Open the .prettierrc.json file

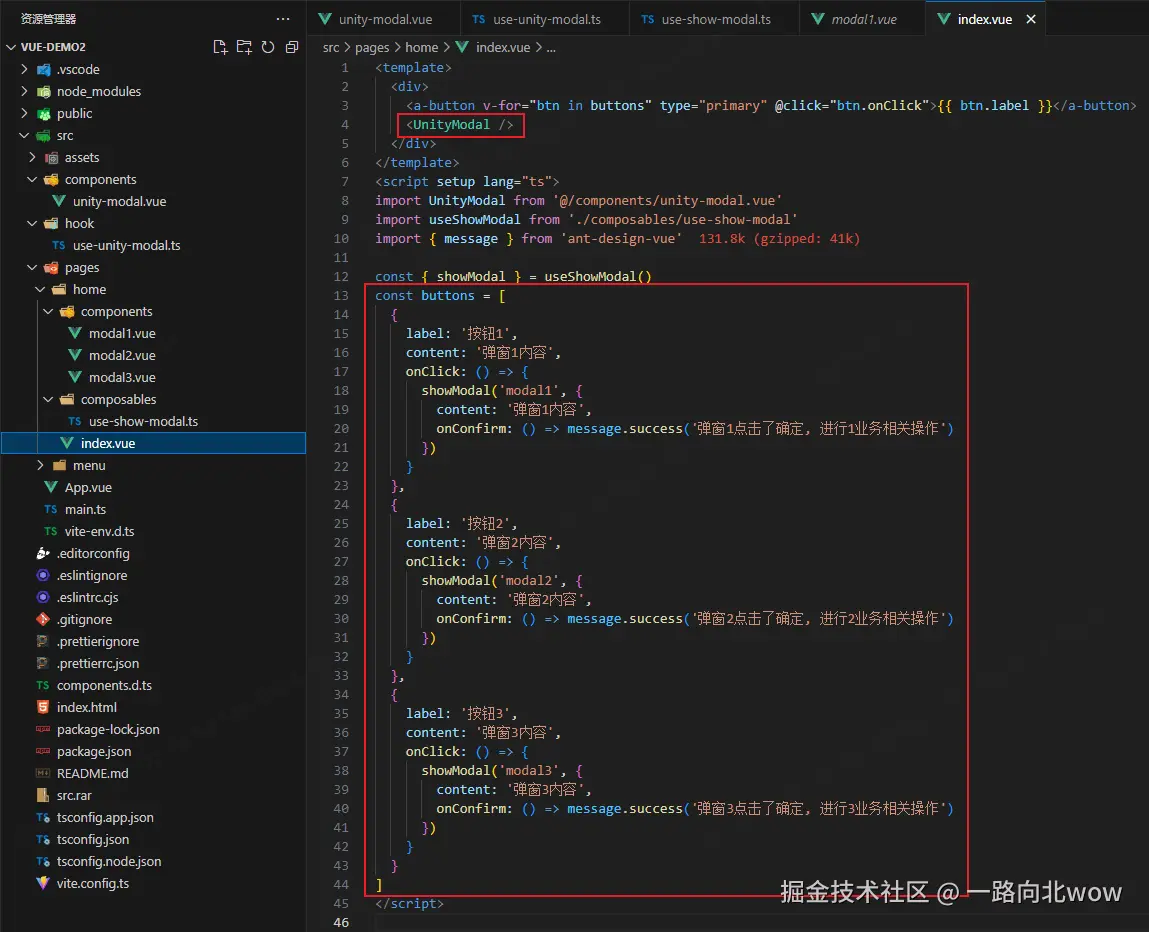(x=153, y=663)
